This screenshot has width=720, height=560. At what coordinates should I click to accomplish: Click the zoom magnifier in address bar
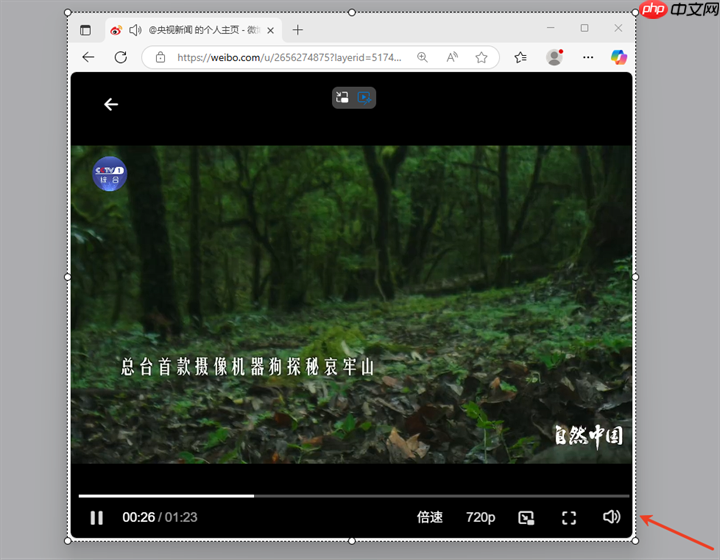(422, 57)
